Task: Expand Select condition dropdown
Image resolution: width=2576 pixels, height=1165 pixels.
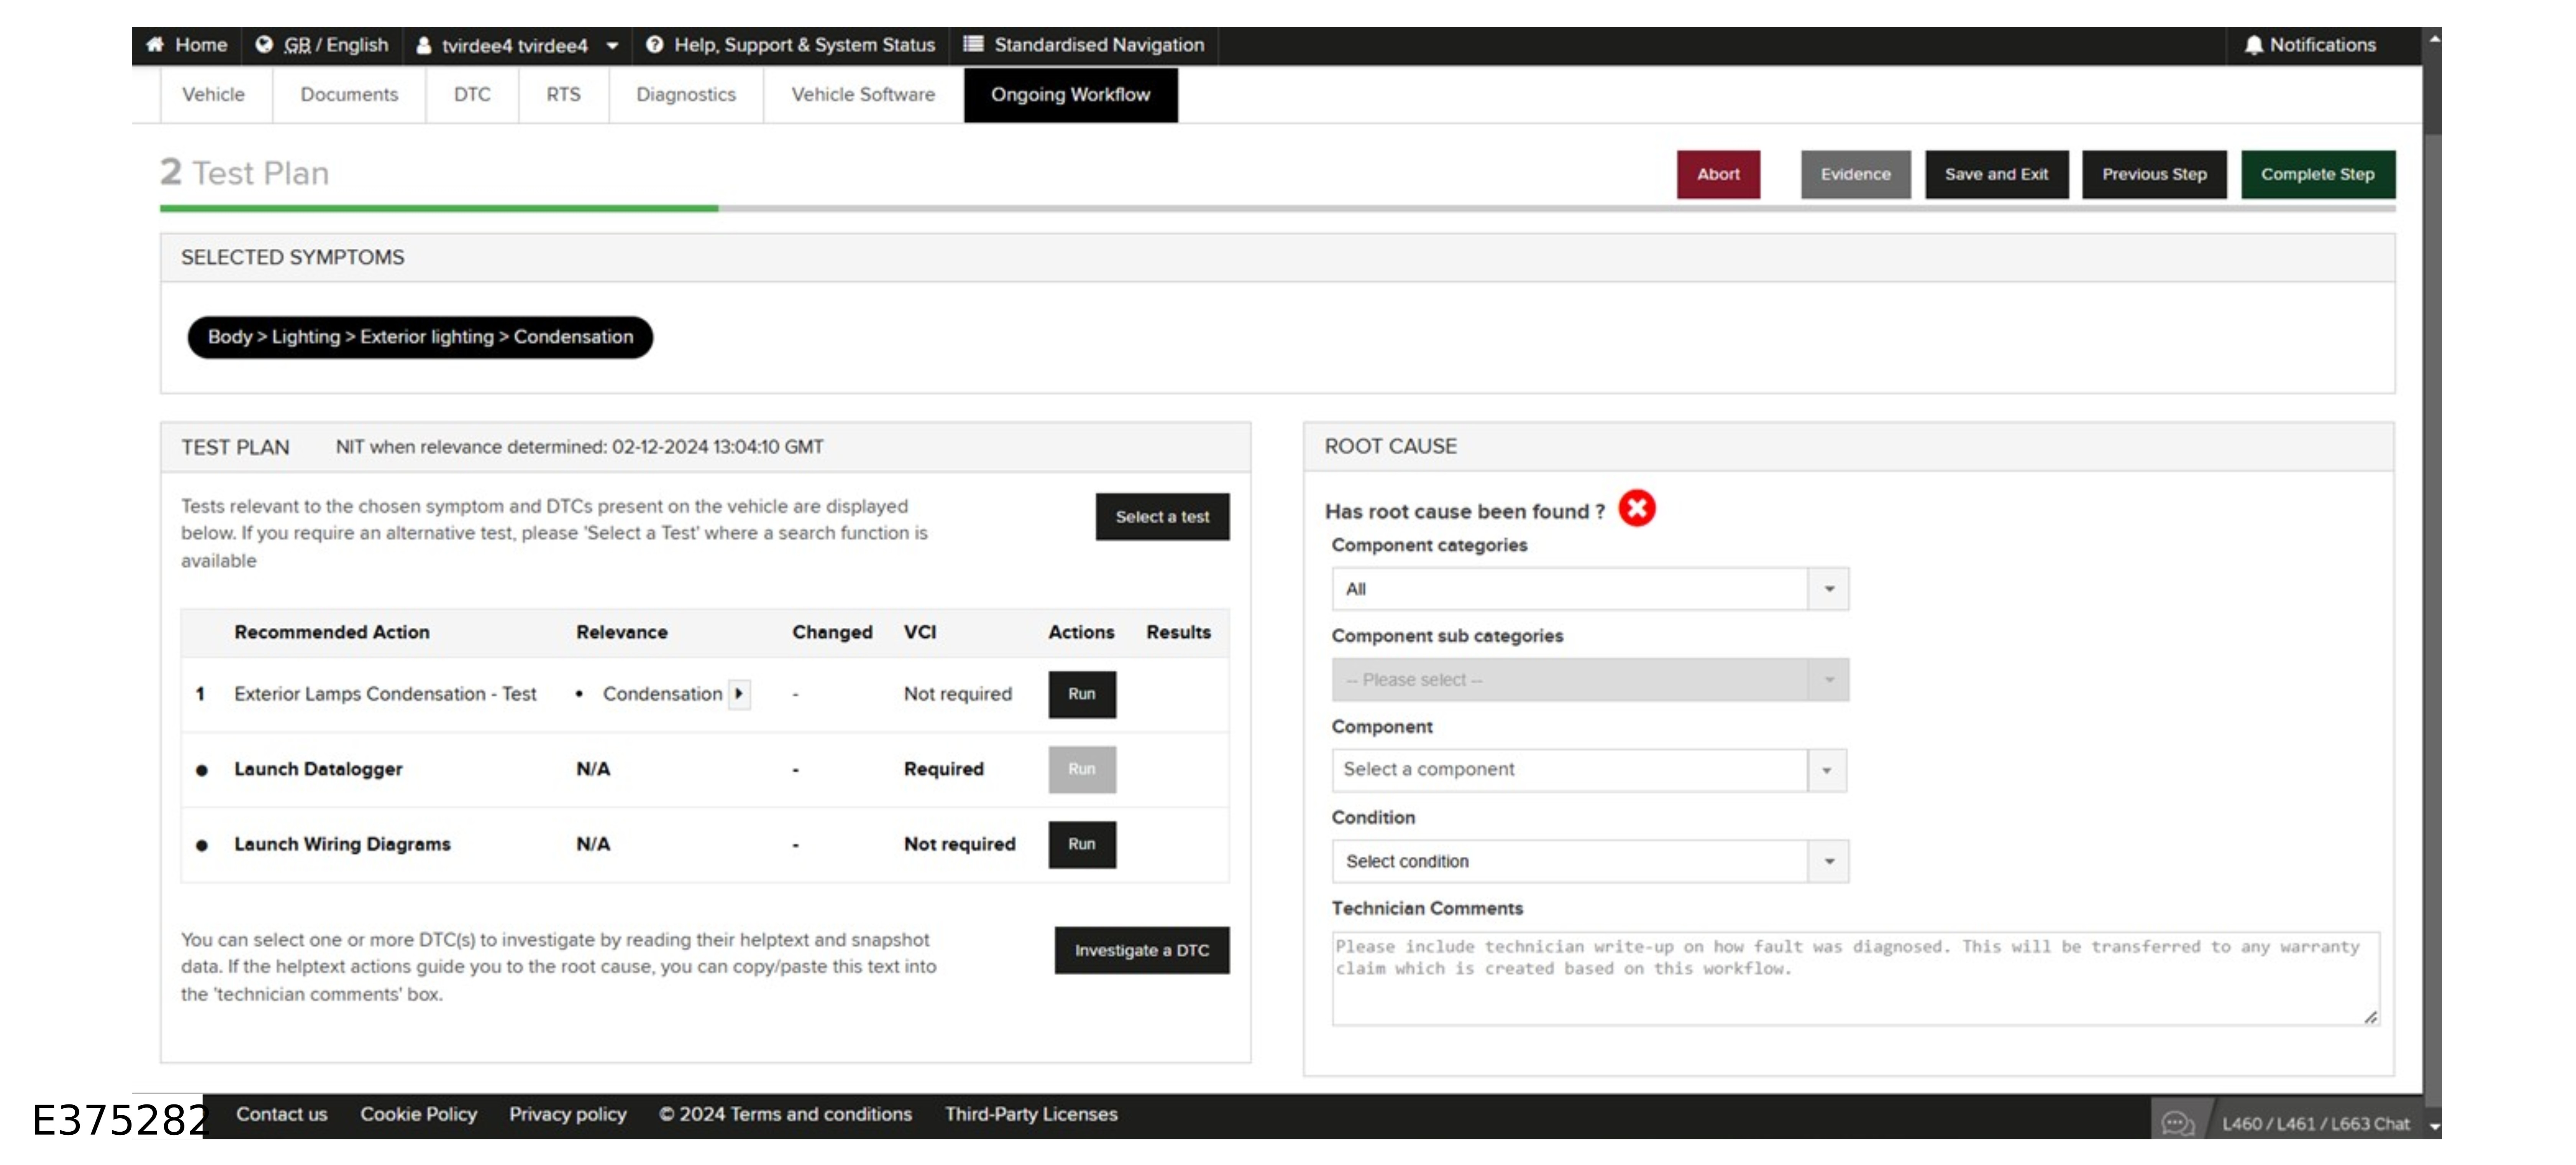Action: click(x=1828, y=861)
